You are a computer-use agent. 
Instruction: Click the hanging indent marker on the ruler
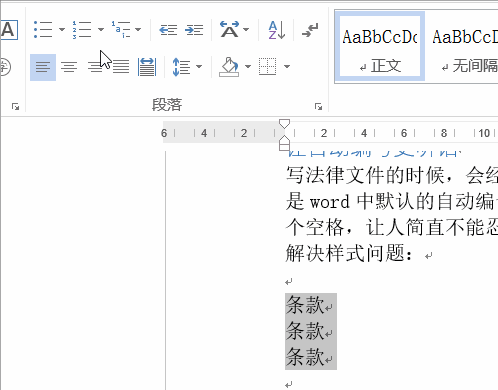(284, 140)
